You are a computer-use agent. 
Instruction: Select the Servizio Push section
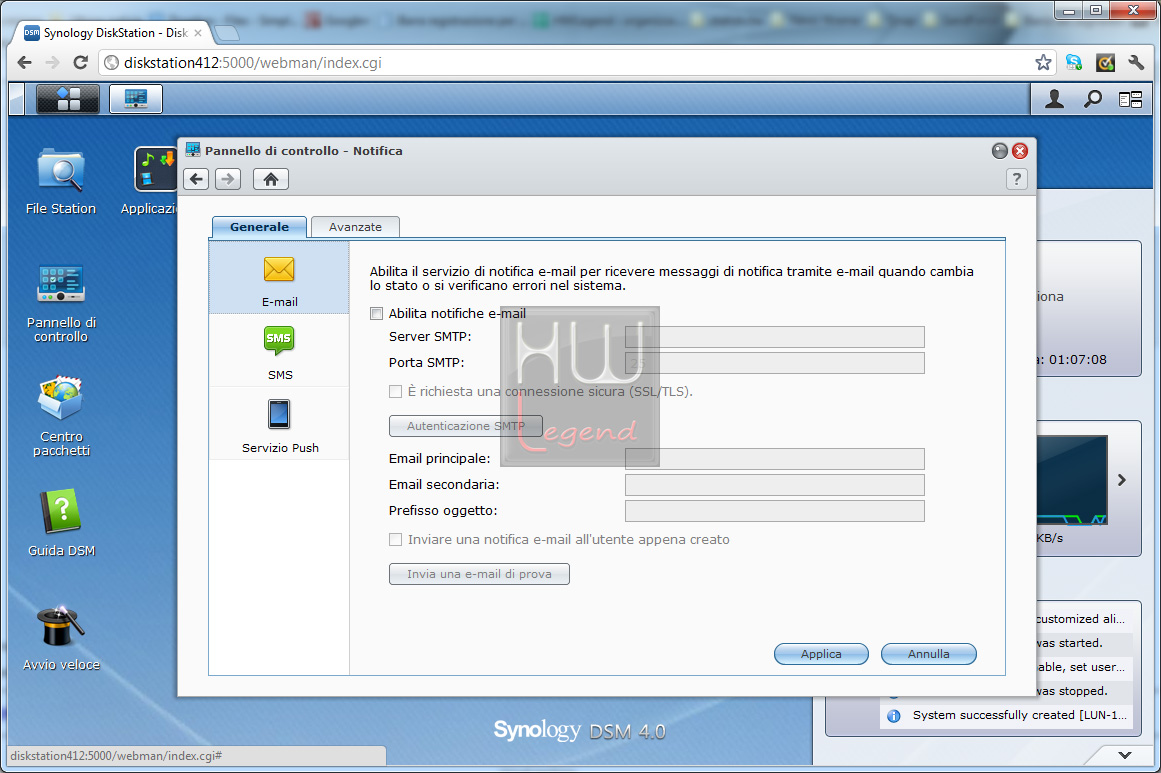click(x=279, y=425)
